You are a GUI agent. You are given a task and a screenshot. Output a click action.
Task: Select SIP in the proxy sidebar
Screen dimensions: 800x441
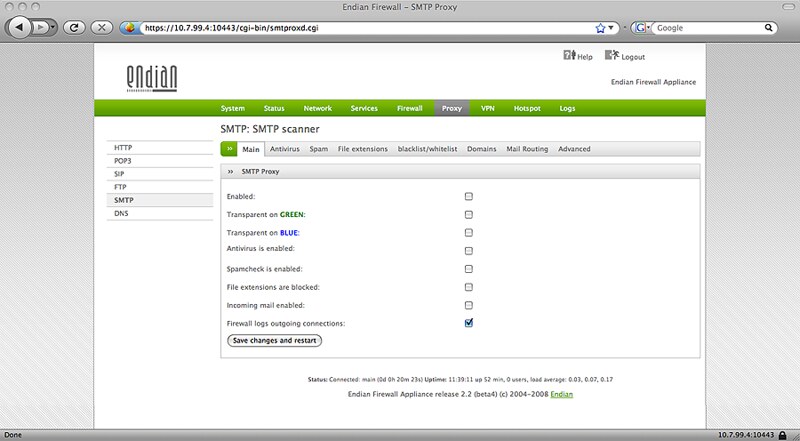pyautogui.click(x=160, y=174)
